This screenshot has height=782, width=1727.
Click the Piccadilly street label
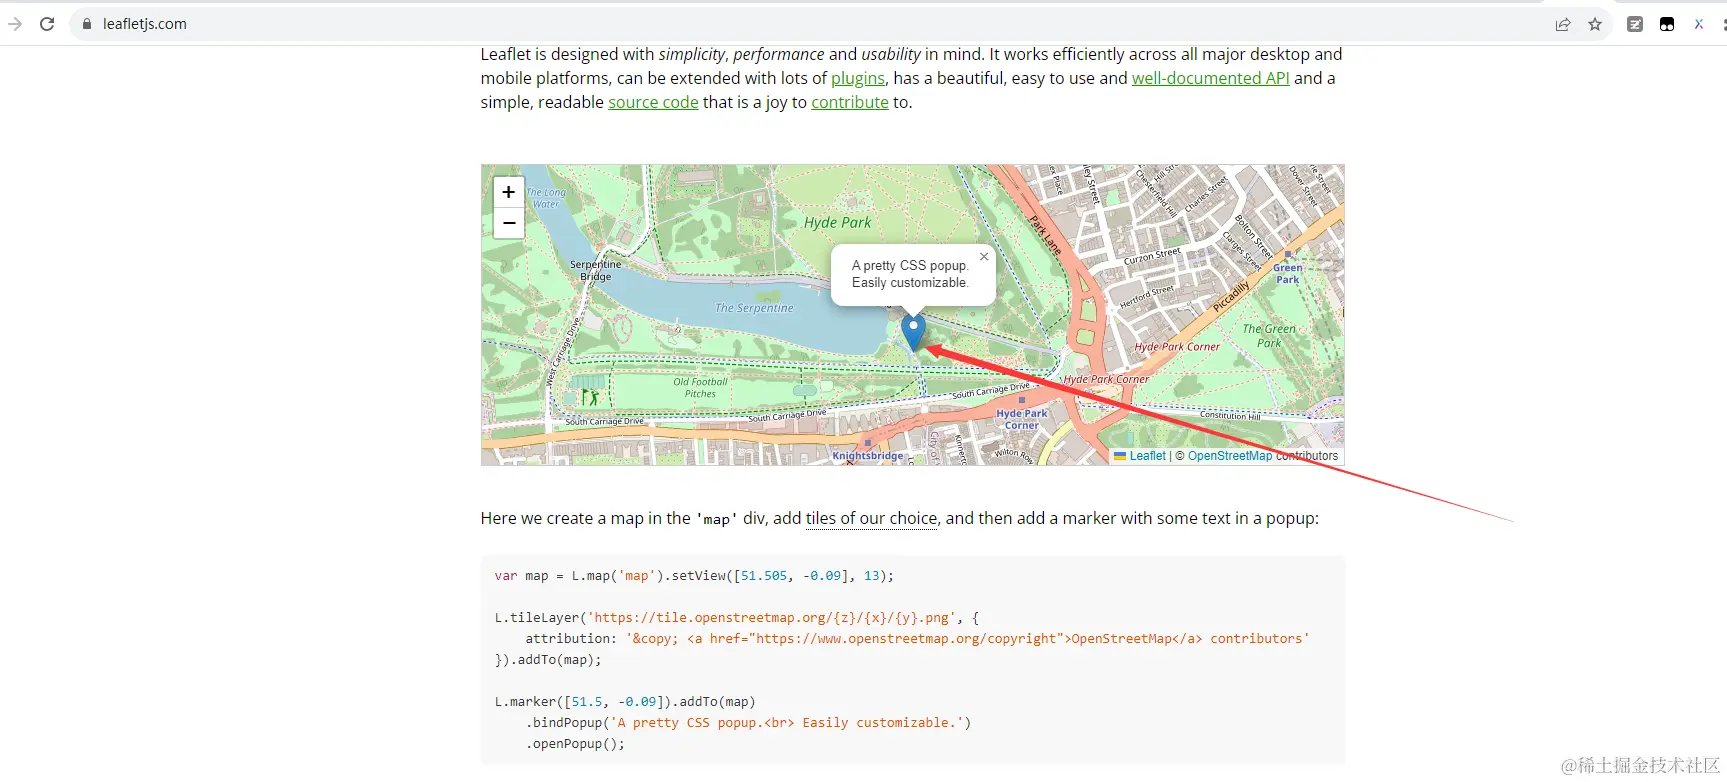[x=1231, y=297]
